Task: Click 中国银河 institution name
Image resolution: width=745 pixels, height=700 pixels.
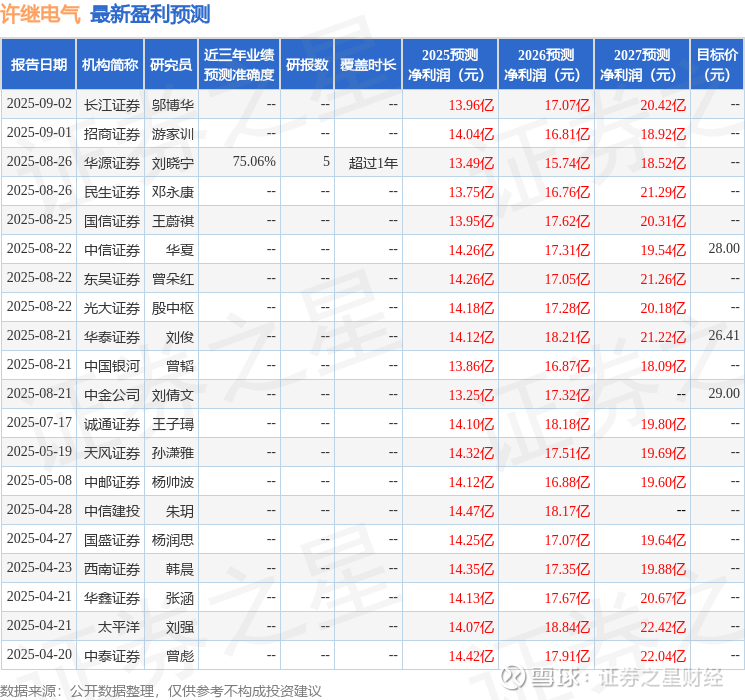Action: (x=112, y=366)
